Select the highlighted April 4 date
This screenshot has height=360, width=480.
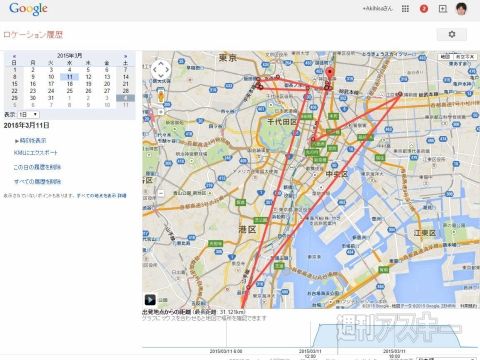click(126, 98)
